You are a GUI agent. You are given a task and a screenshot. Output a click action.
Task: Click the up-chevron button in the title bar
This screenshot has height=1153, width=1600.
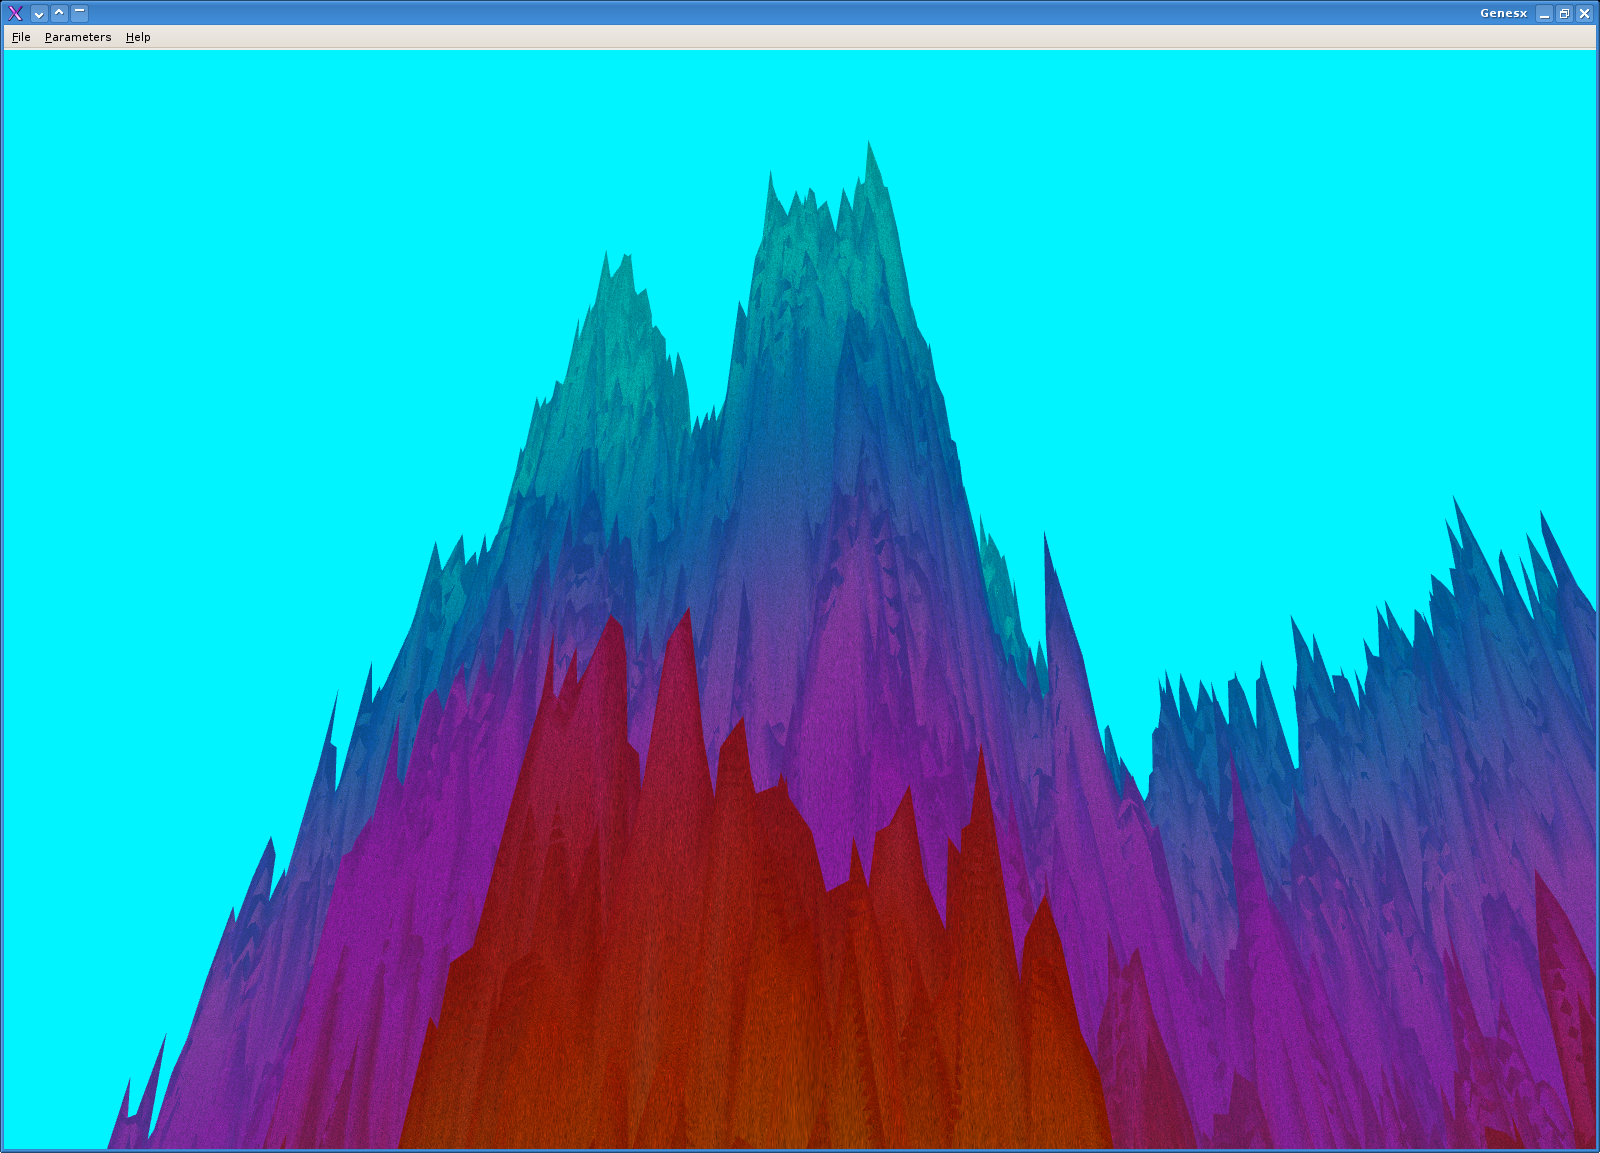click(x=59, y=13)
